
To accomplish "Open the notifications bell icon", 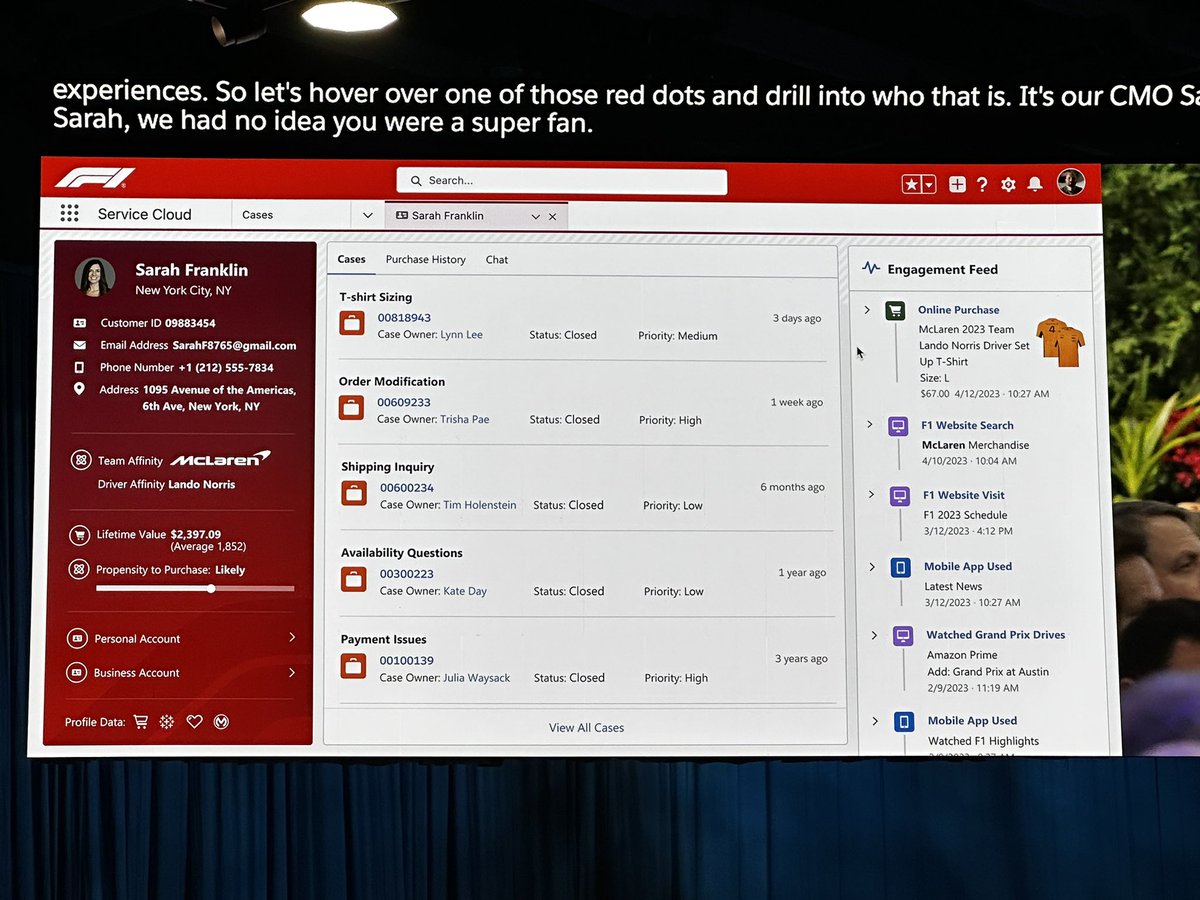I will 1035,184.
